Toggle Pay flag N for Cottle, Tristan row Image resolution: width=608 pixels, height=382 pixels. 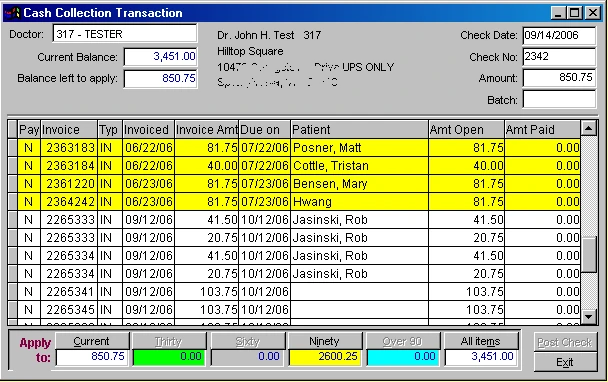tap(29, 166)
